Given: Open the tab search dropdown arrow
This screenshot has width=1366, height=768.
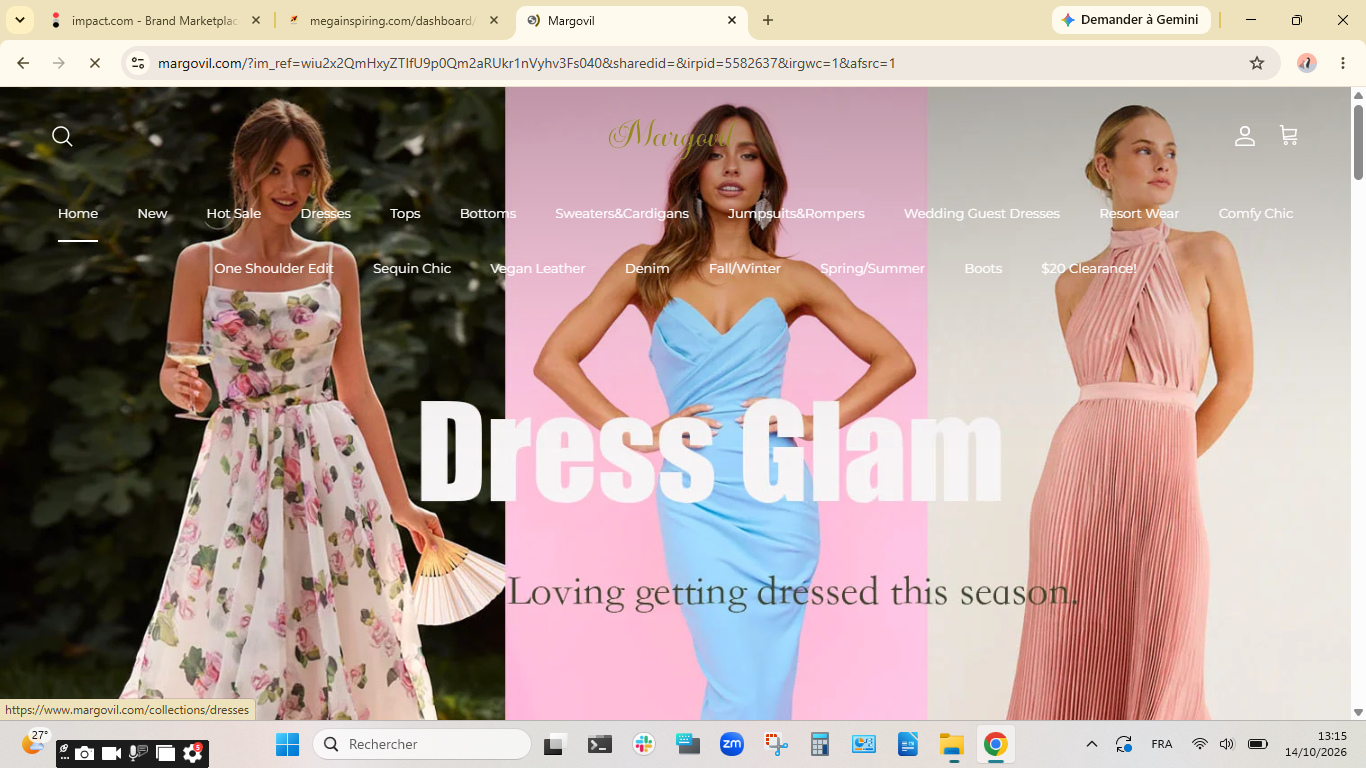Looking at the screenshot, I should point(20,20).
